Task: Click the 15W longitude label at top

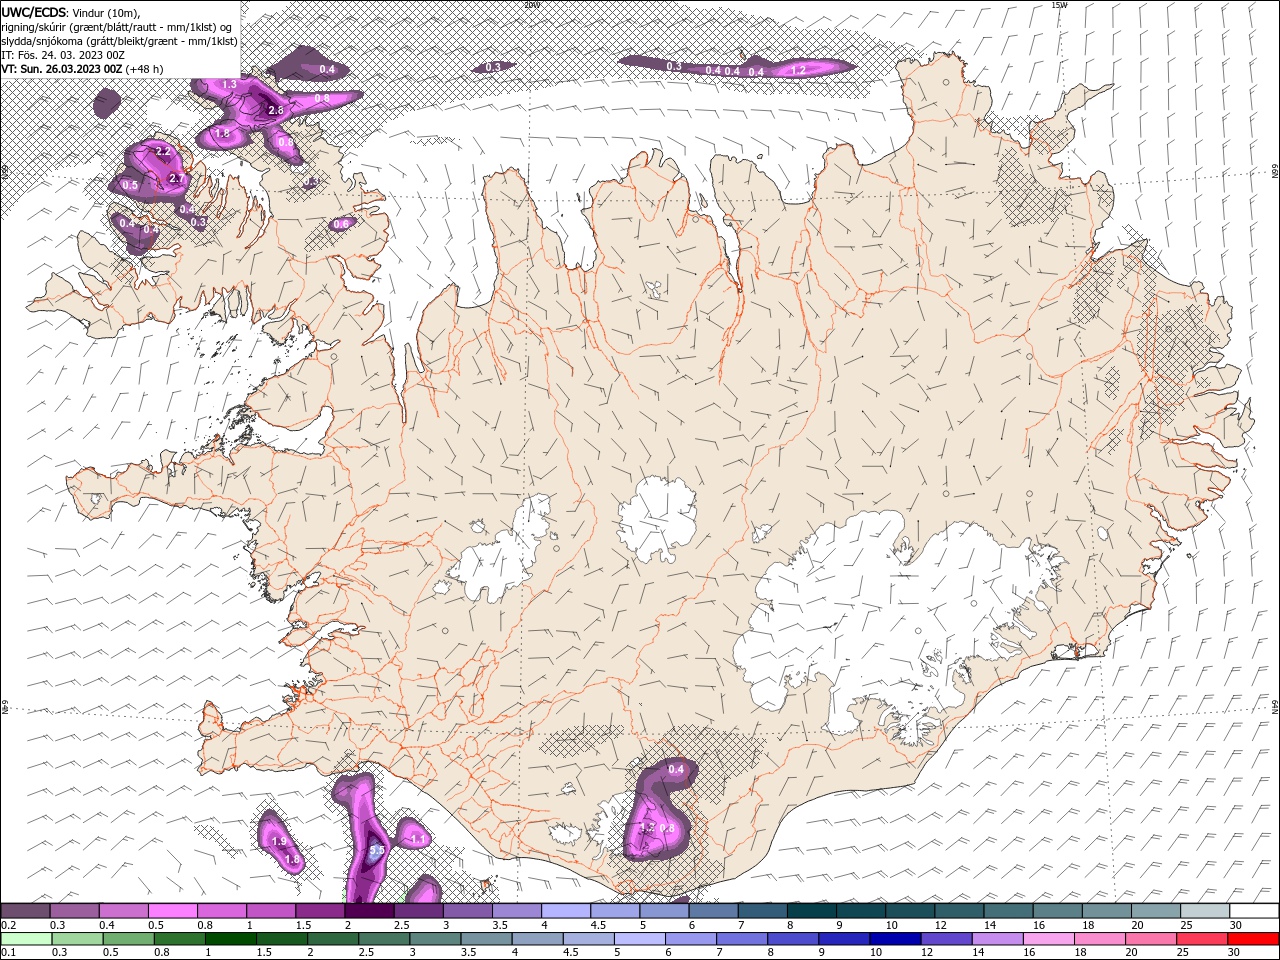Action: pos(1059,5)
